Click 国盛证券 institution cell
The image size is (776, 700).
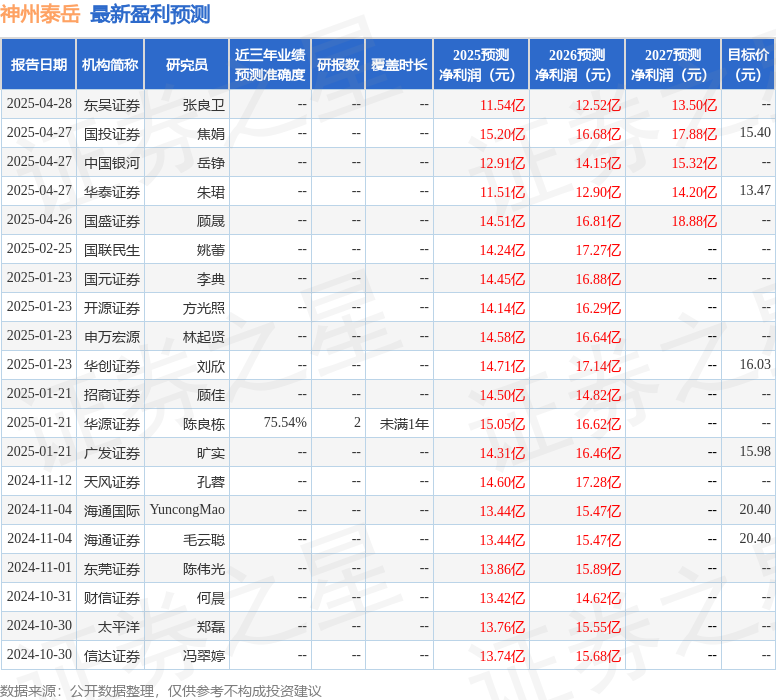[x=112, y=221]
